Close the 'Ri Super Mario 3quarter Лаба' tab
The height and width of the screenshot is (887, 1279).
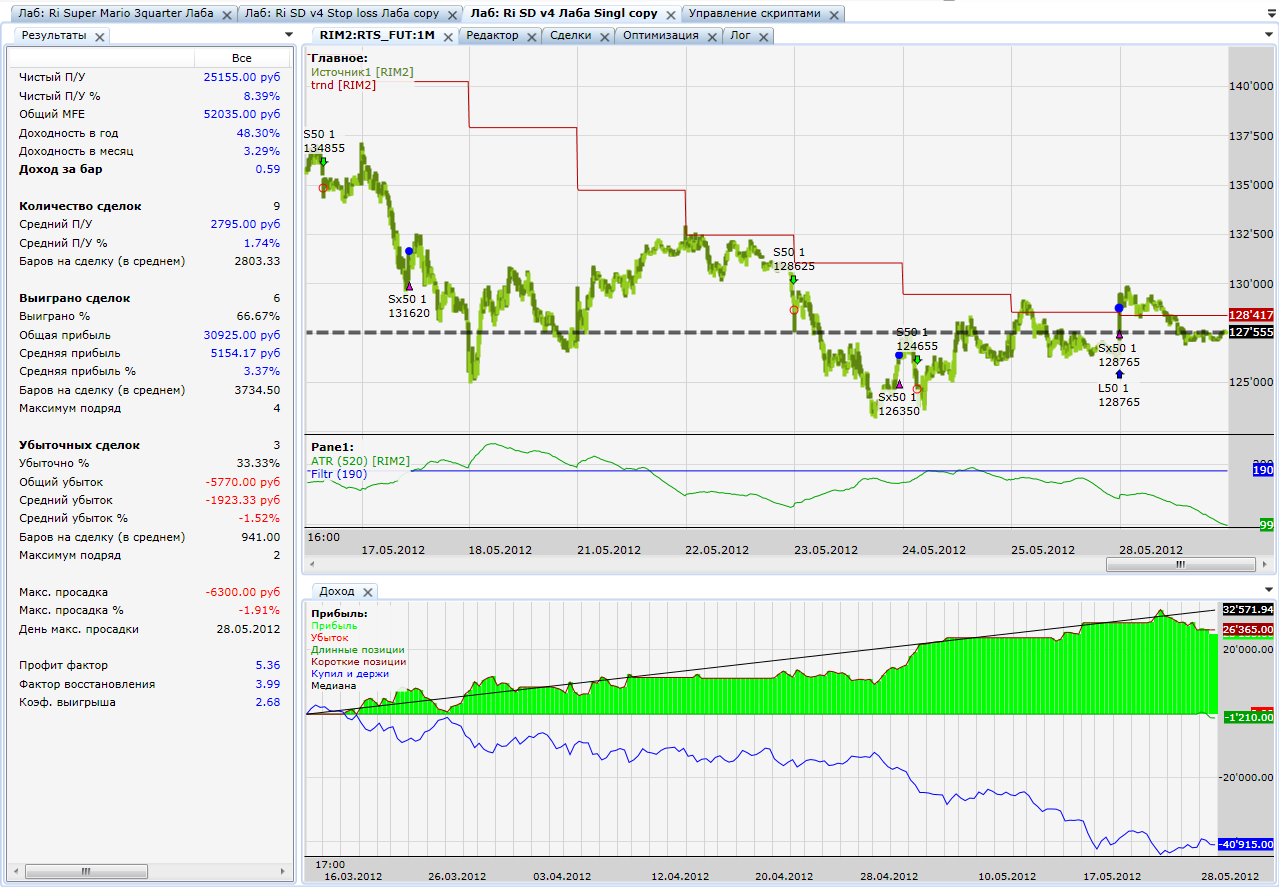(227, 15)
